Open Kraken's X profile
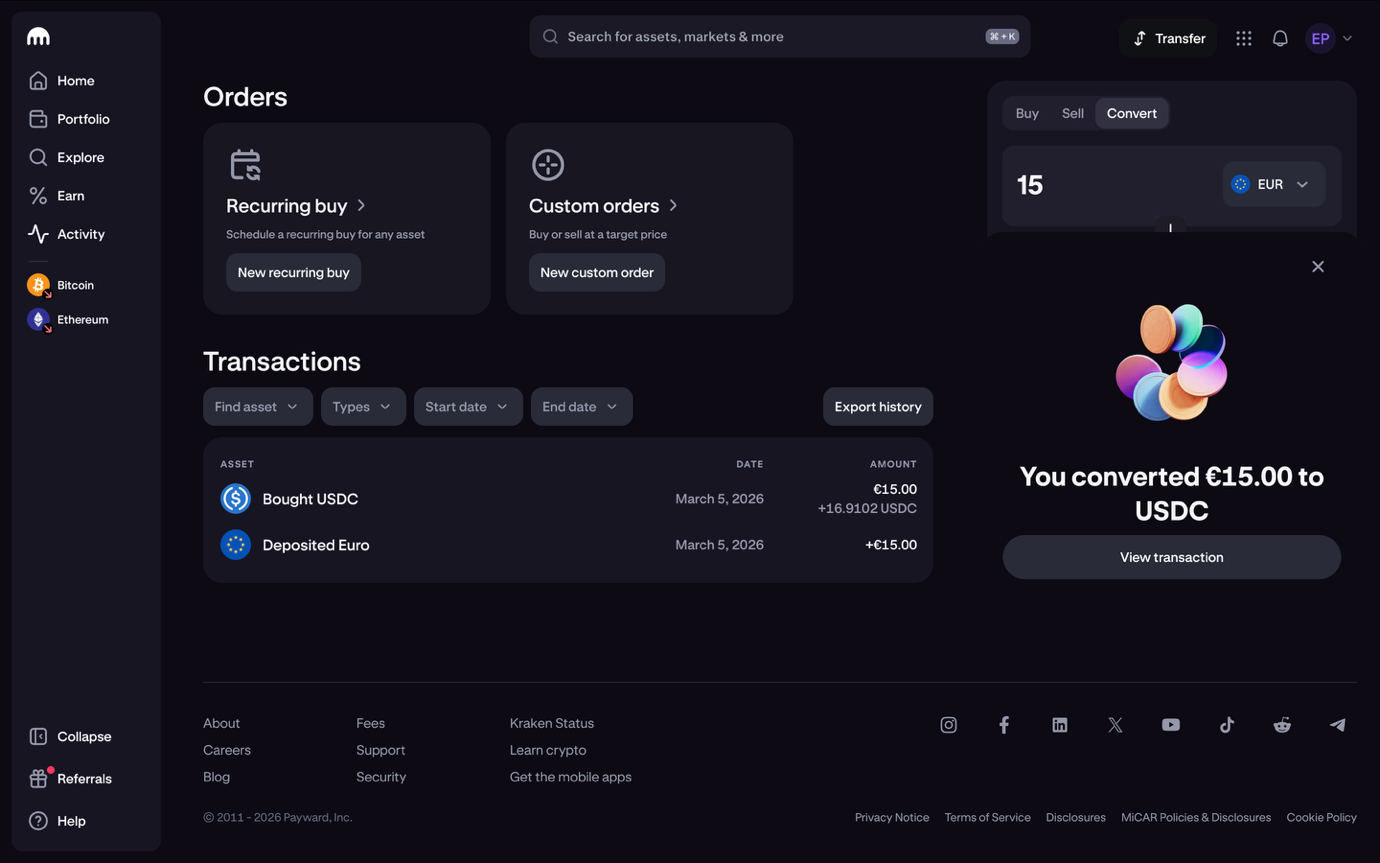Viewport: 1380px width, 863px height. (x=1115, y=725)
